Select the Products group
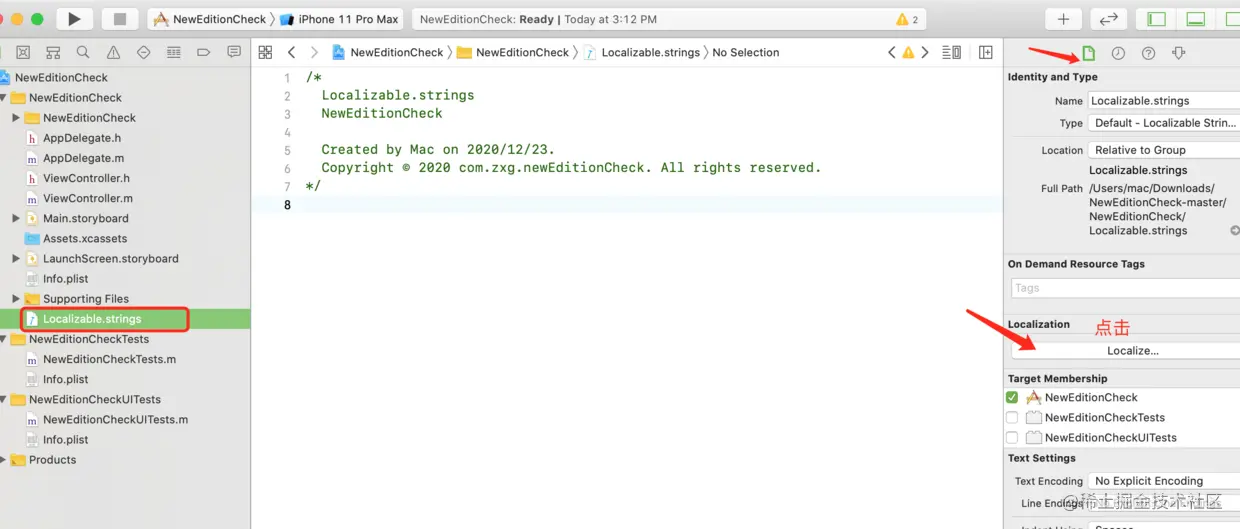 (52, 460)
